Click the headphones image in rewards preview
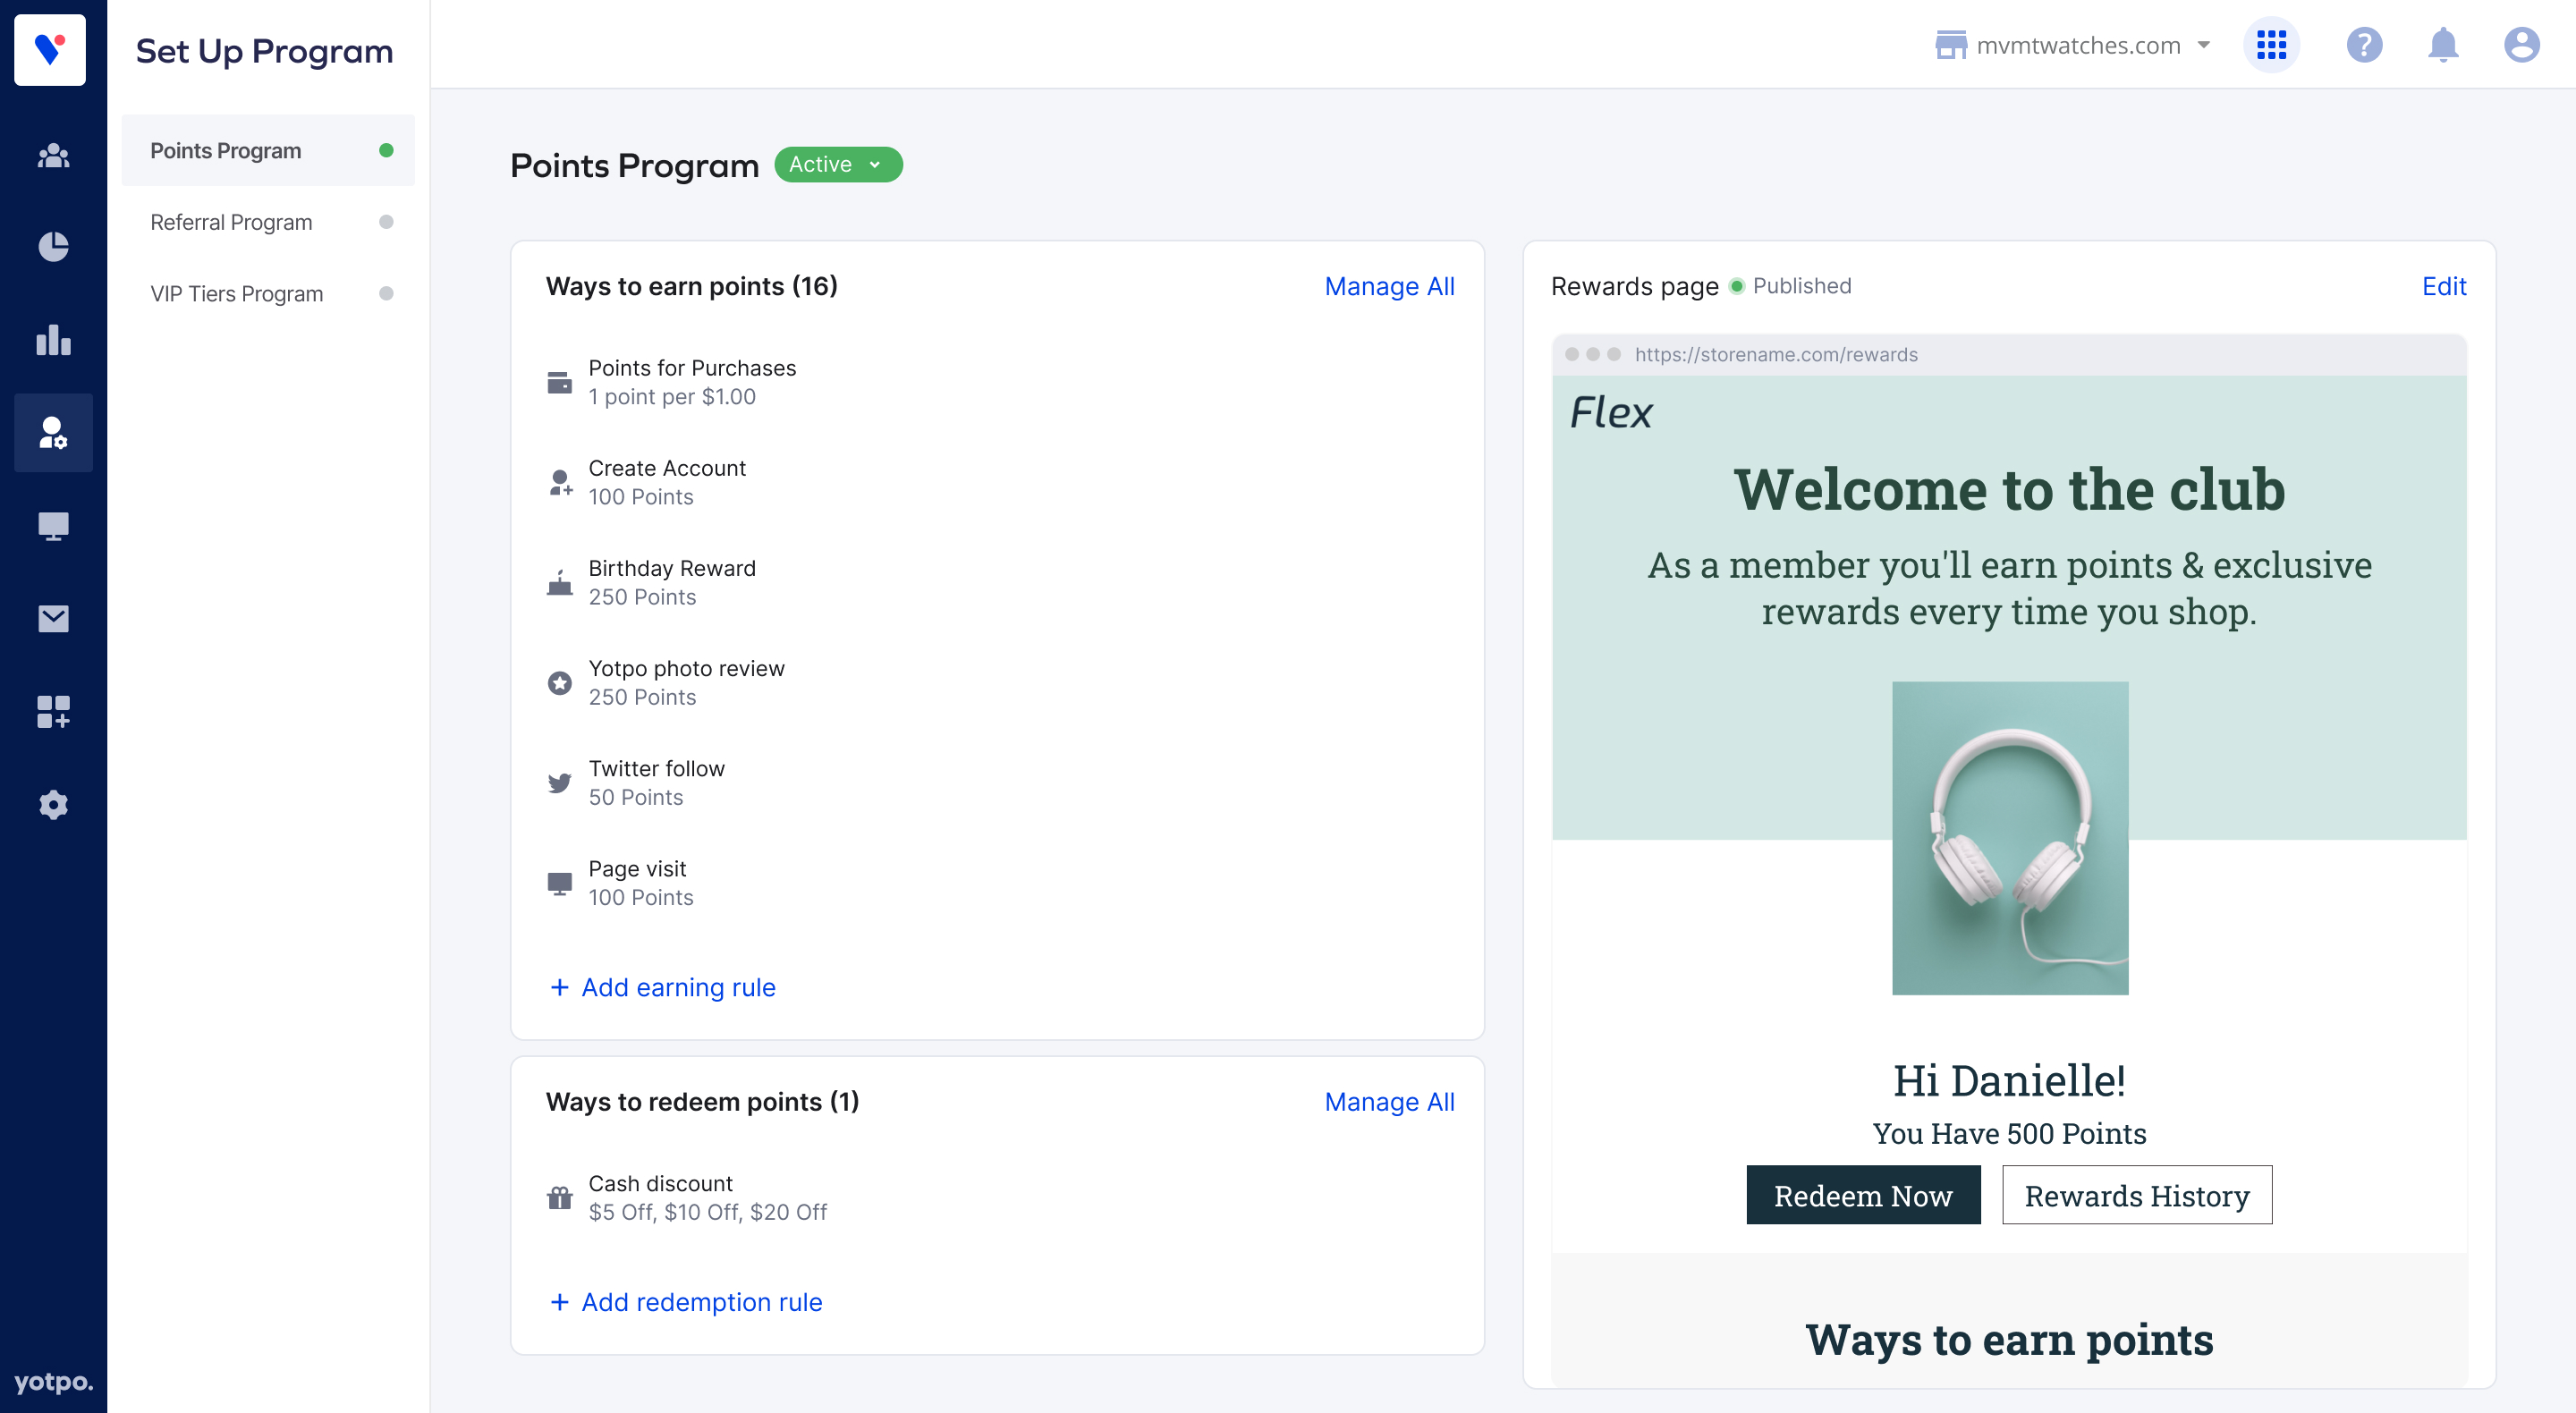This screenshot has height=1413, width=2576. pos(2009,838)
